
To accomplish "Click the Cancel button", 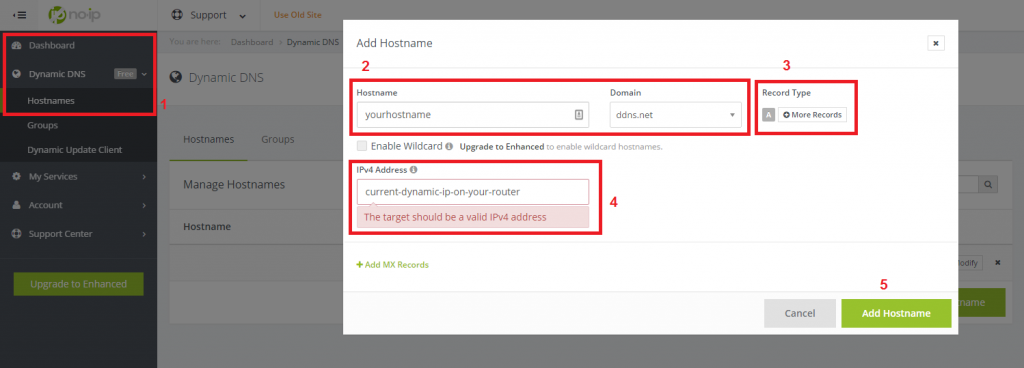I will (x=800, y=313).
